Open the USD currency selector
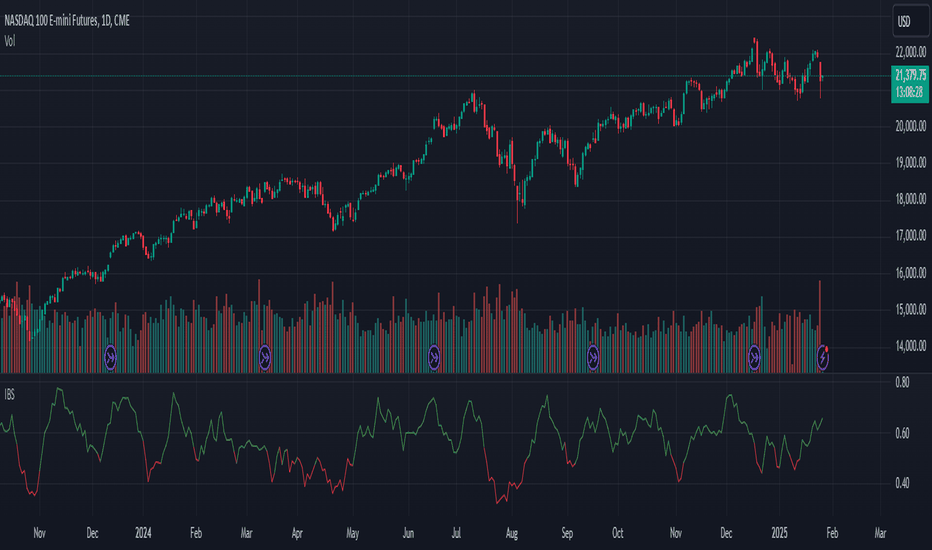This screenshot has width=932, height=550. click(910, 22)
